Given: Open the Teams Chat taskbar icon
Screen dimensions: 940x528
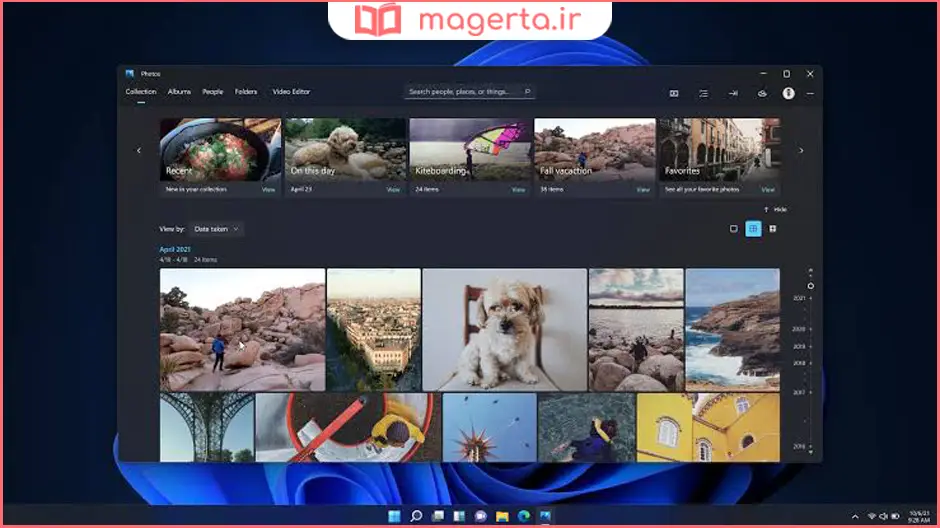Looking at the screenshot, I should pyautogui.click(x=481, y=516).
